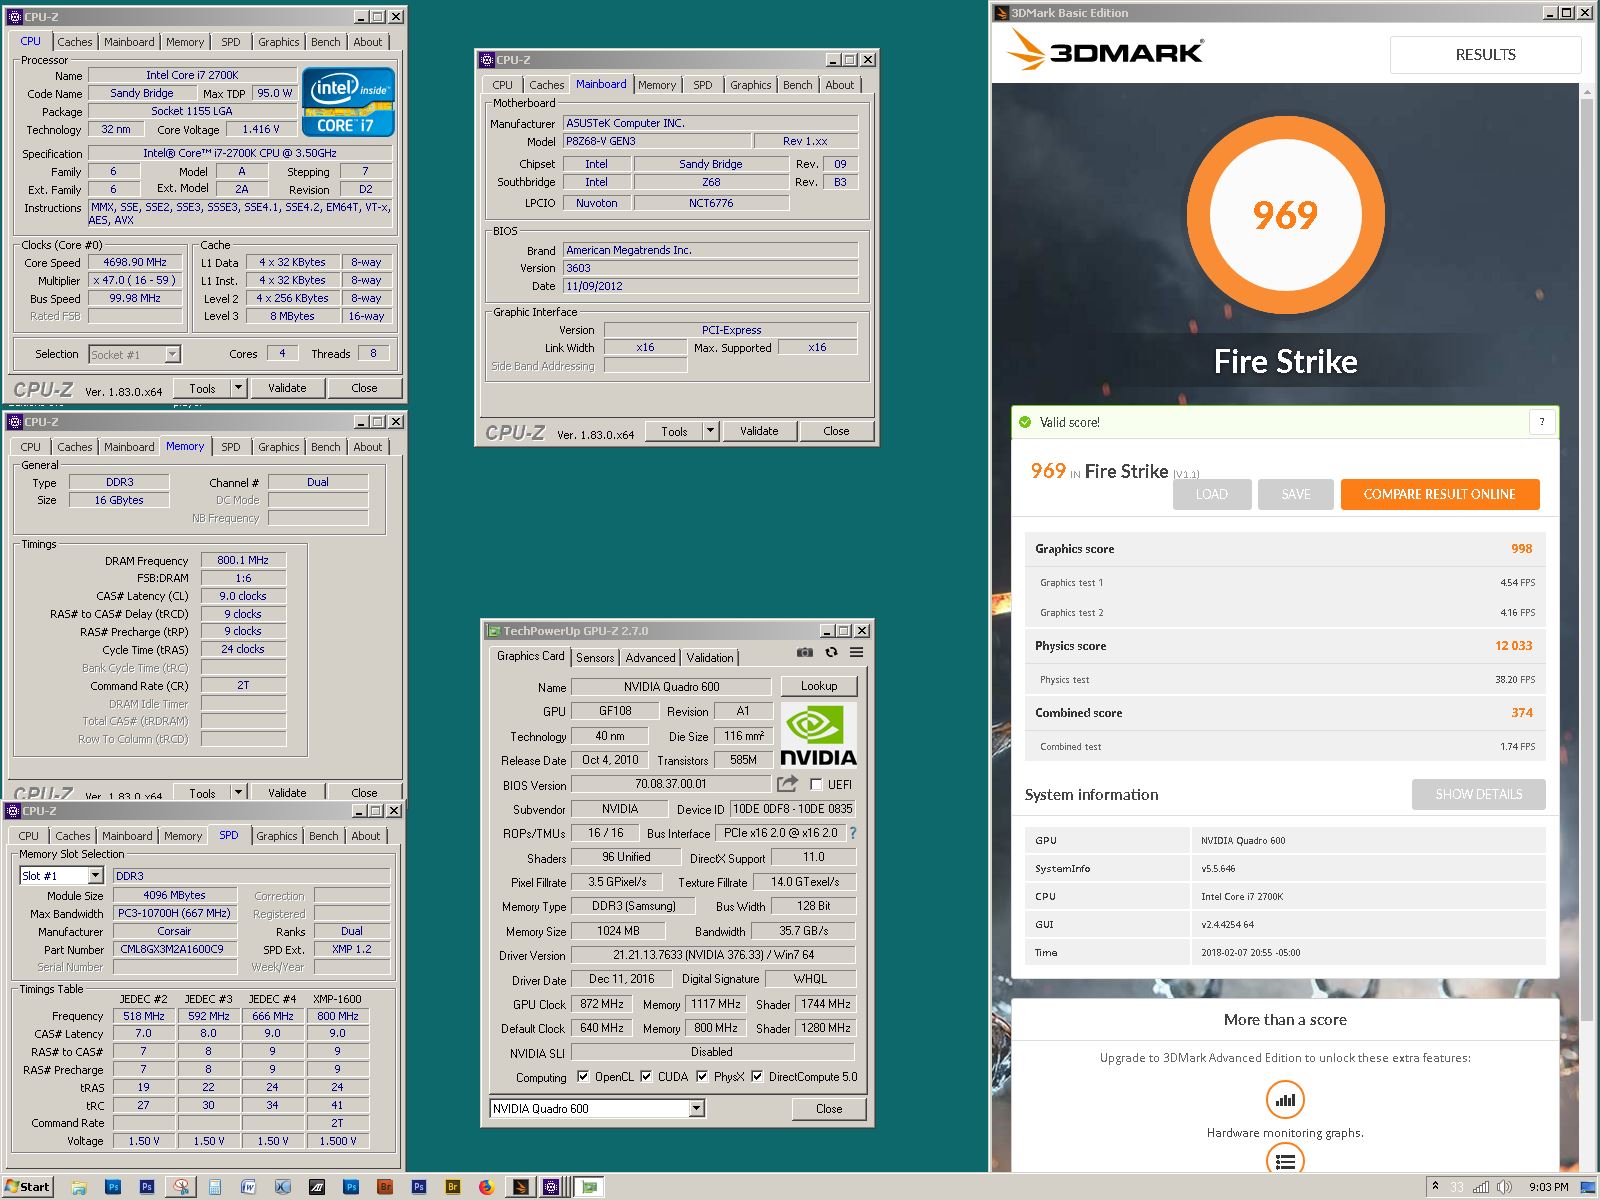This screenshot has width=1600, height=1200.
Task: Select Bench tab in CPU-Z SPD window
Action: pyautogui.click(x=323, y=836)
